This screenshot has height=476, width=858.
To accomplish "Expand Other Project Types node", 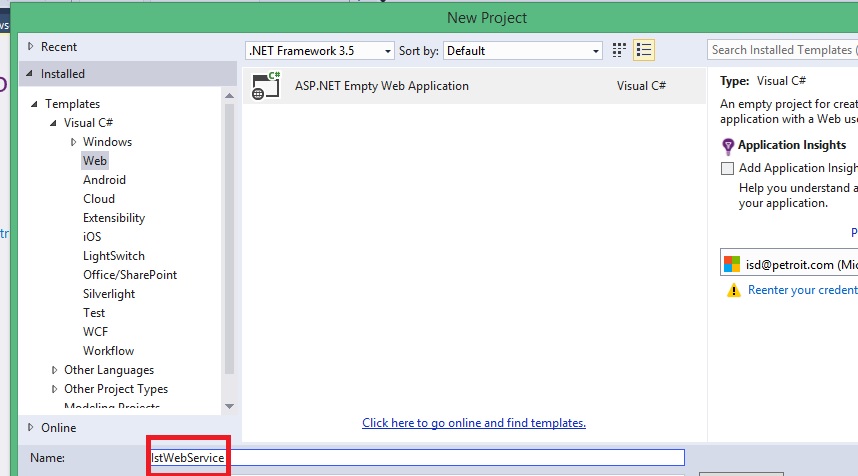I will 54,389.
